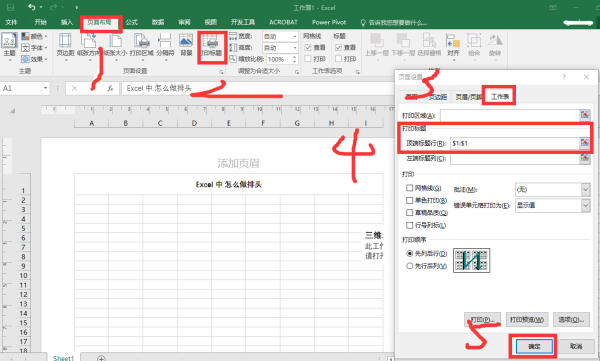This screenshot has width=600, height=361.
Task: Select the 先行后列 radio button
Action: tap(409, 266)
